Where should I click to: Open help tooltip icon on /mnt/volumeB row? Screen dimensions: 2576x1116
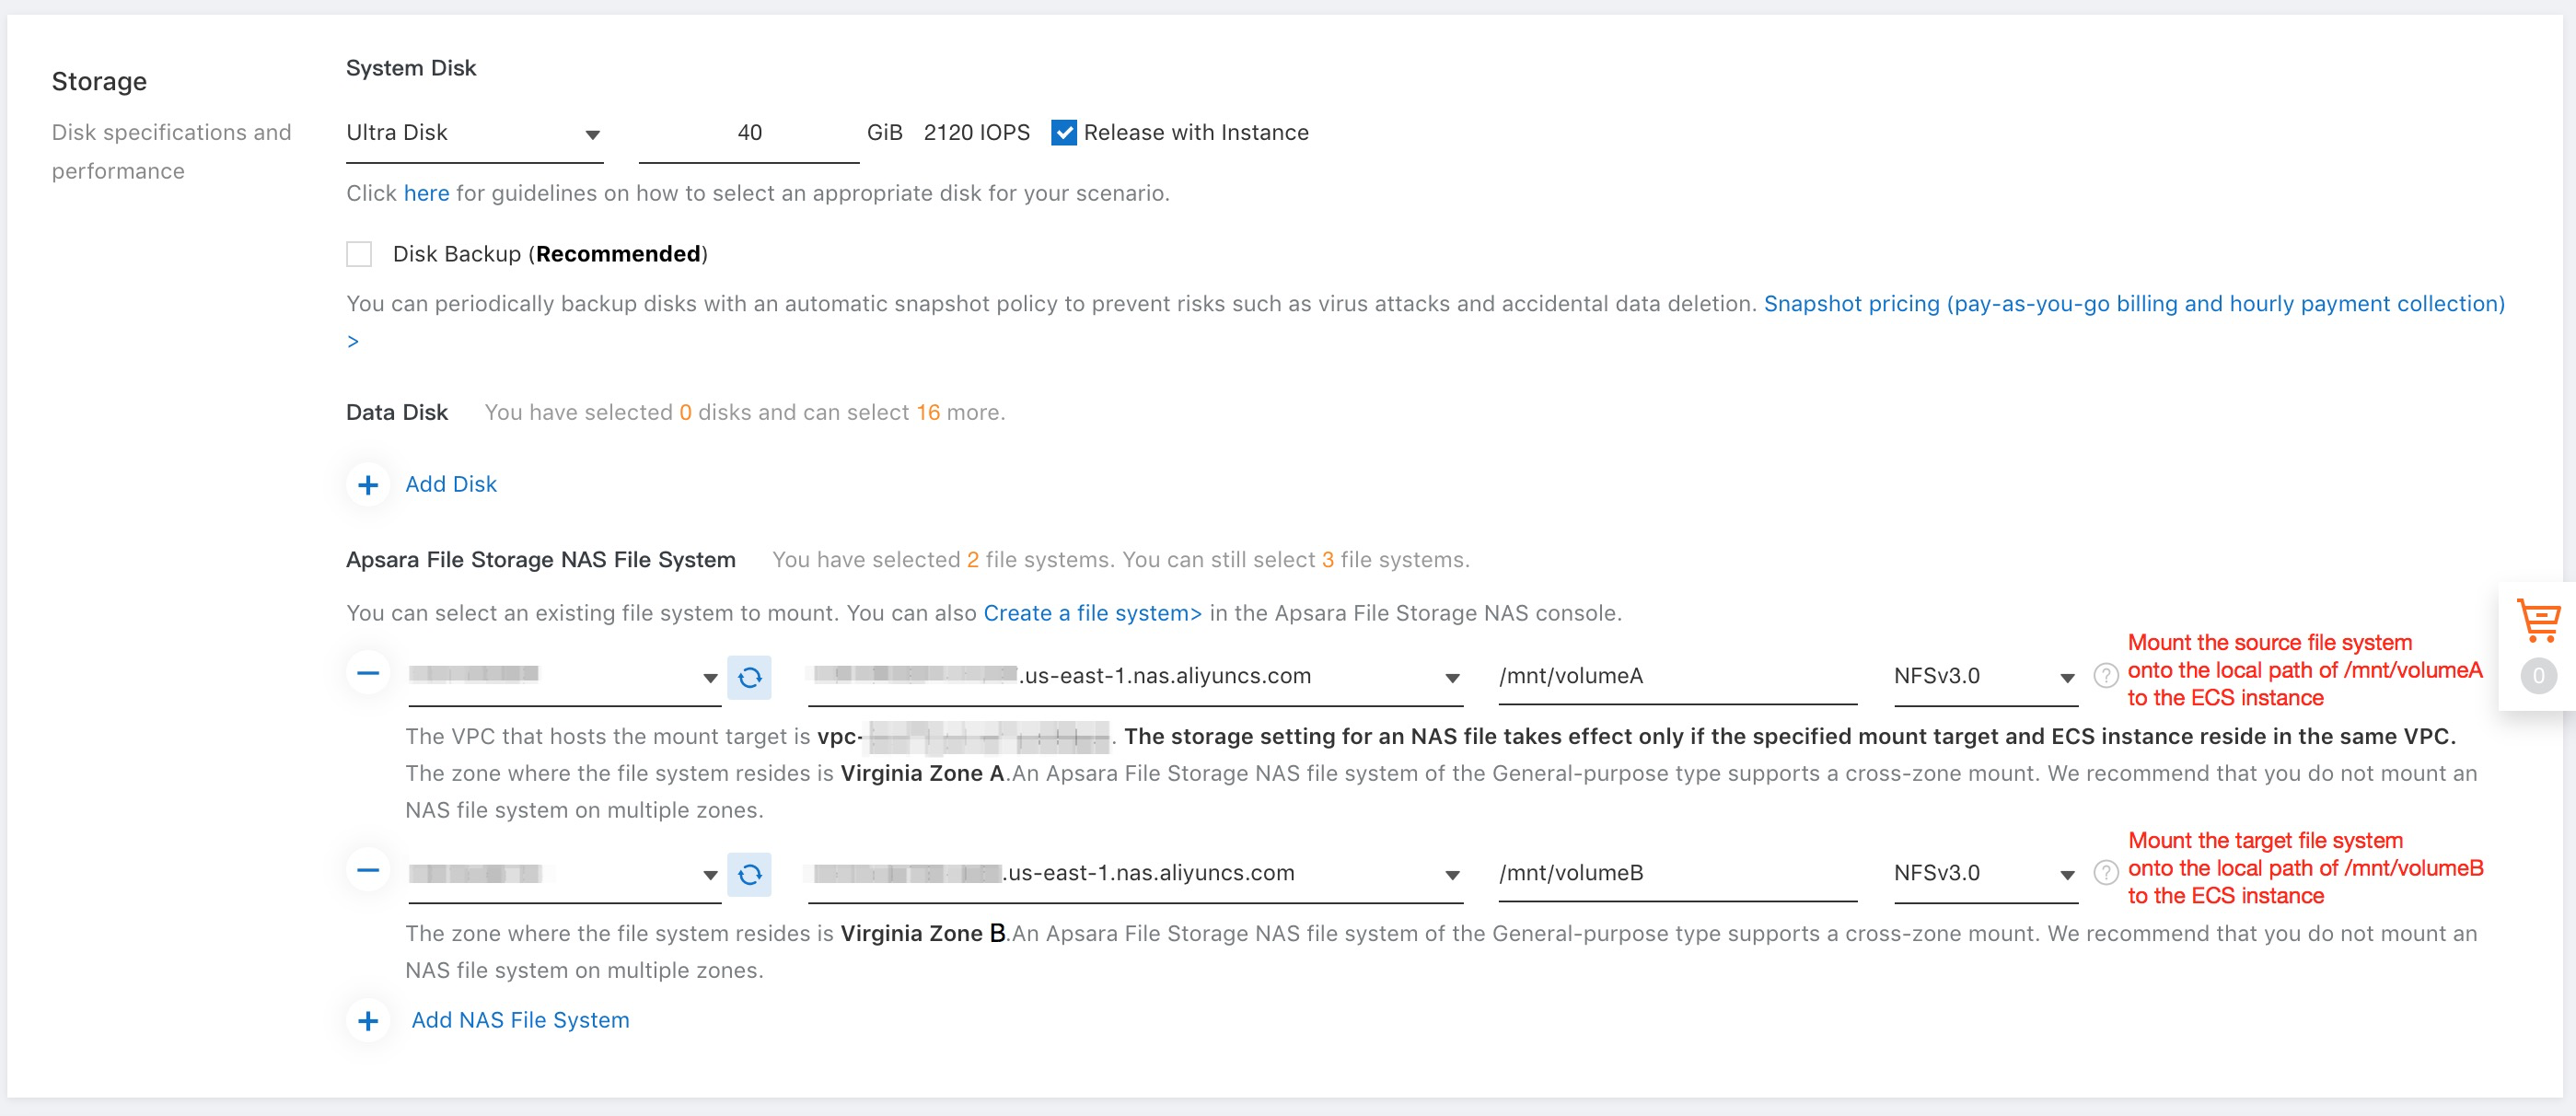click(2105, 873)
